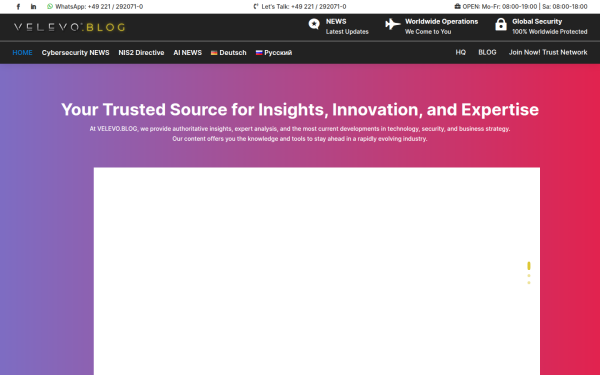This screenshot has width=600, height=375.
Task: Click the briefcase opening hours icon
Action: [x=457, y=7]
